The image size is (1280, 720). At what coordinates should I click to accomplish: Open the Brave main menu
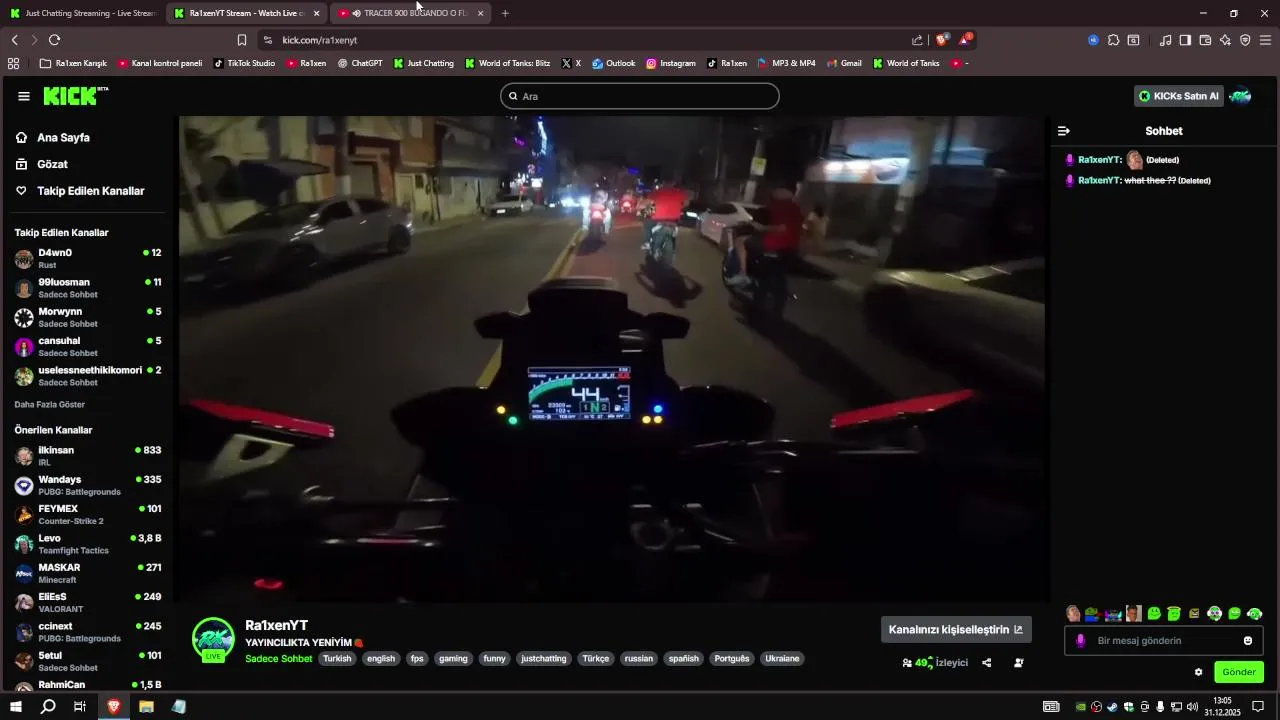coord(1265,40)
